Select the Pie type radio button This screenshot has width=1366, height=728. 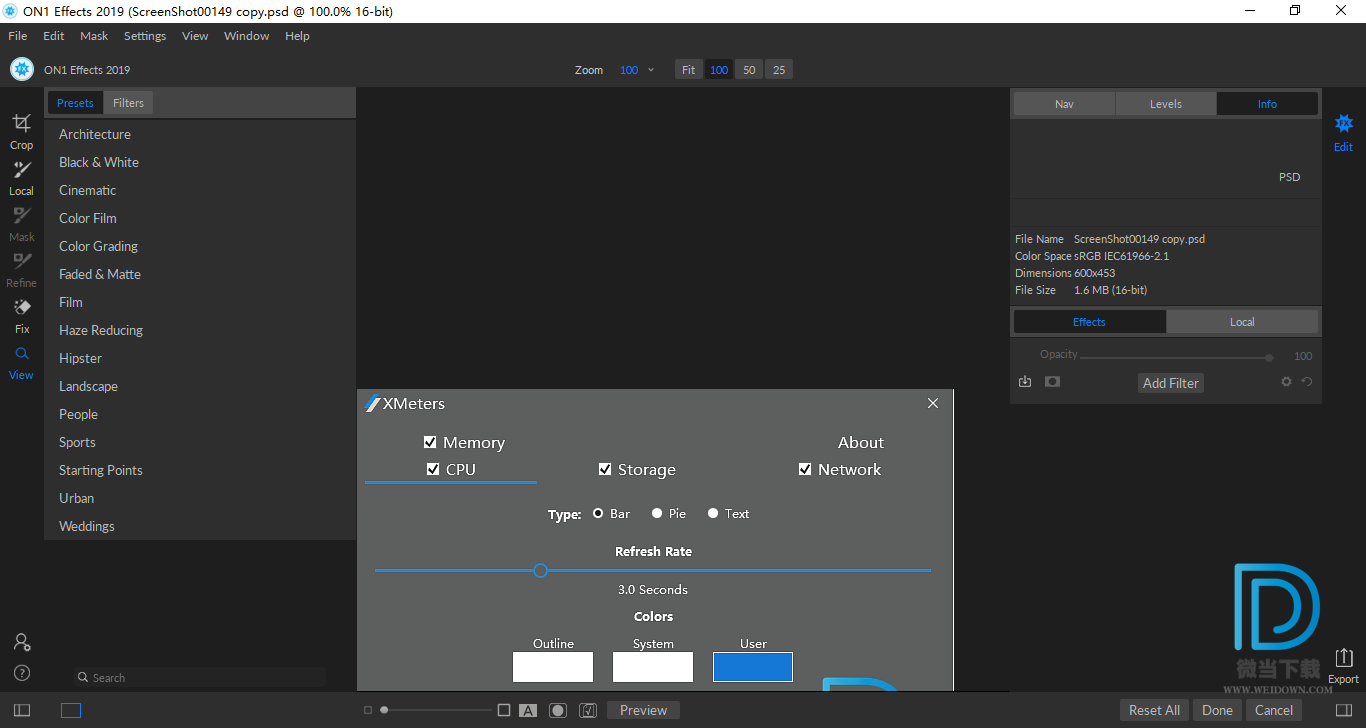pyautogui.click(x=657, y=513)
